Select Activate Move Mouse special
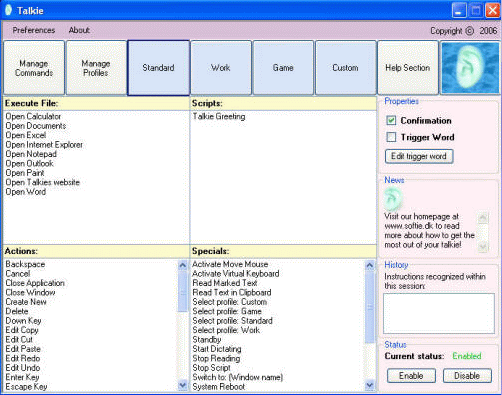Image resolution: width=502 pixels, height=395 pixels. [x=230, y=264]
